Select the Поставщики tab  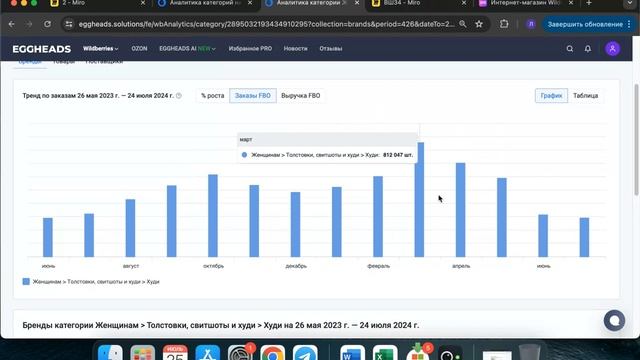click(104, 62)
